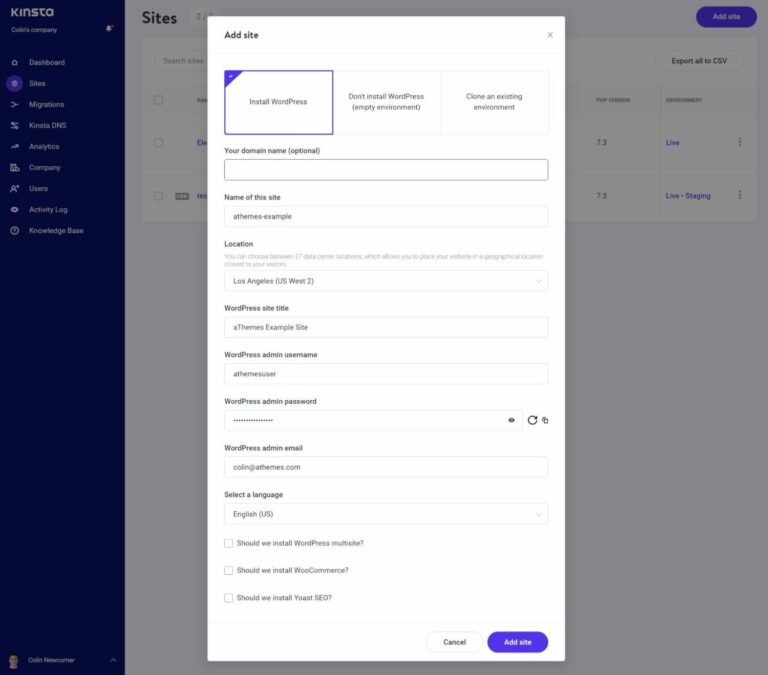Image resolution: width=768 pixels, height=675 pixels.
Task: Open Activity Log menu item
Action: click(48, 210)
